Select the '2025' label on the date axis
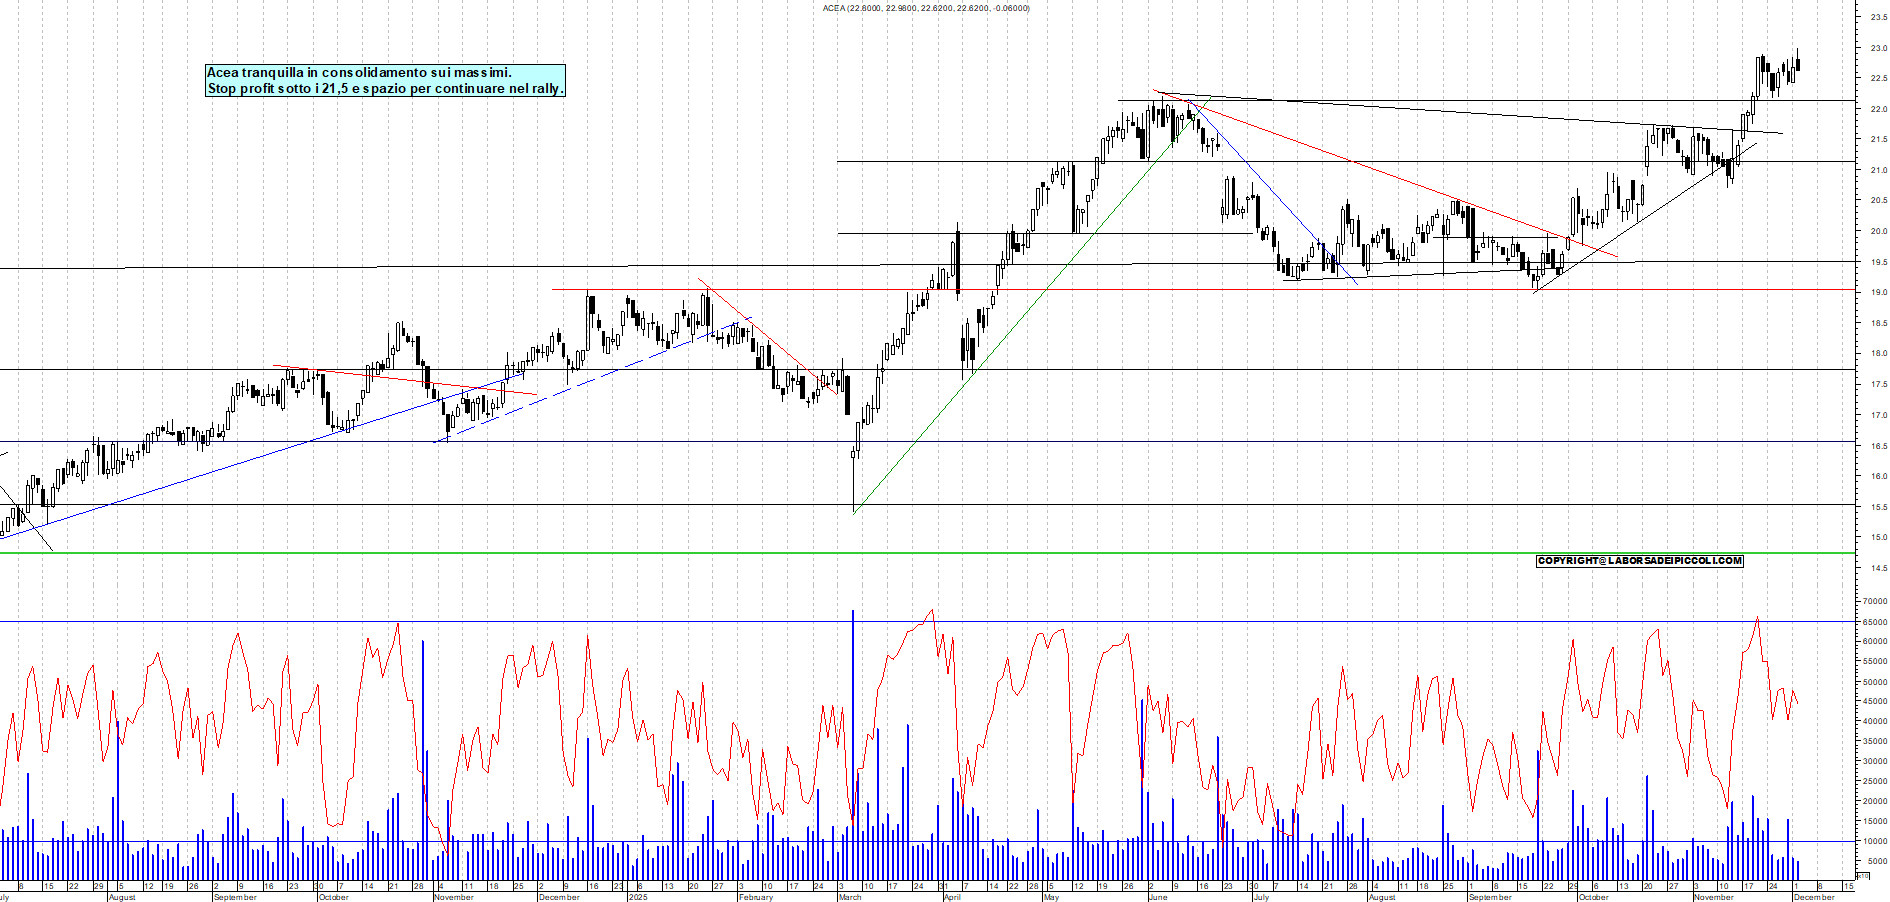The height and width of the screenshot is (902, 1890). click(x=637, y=896)
